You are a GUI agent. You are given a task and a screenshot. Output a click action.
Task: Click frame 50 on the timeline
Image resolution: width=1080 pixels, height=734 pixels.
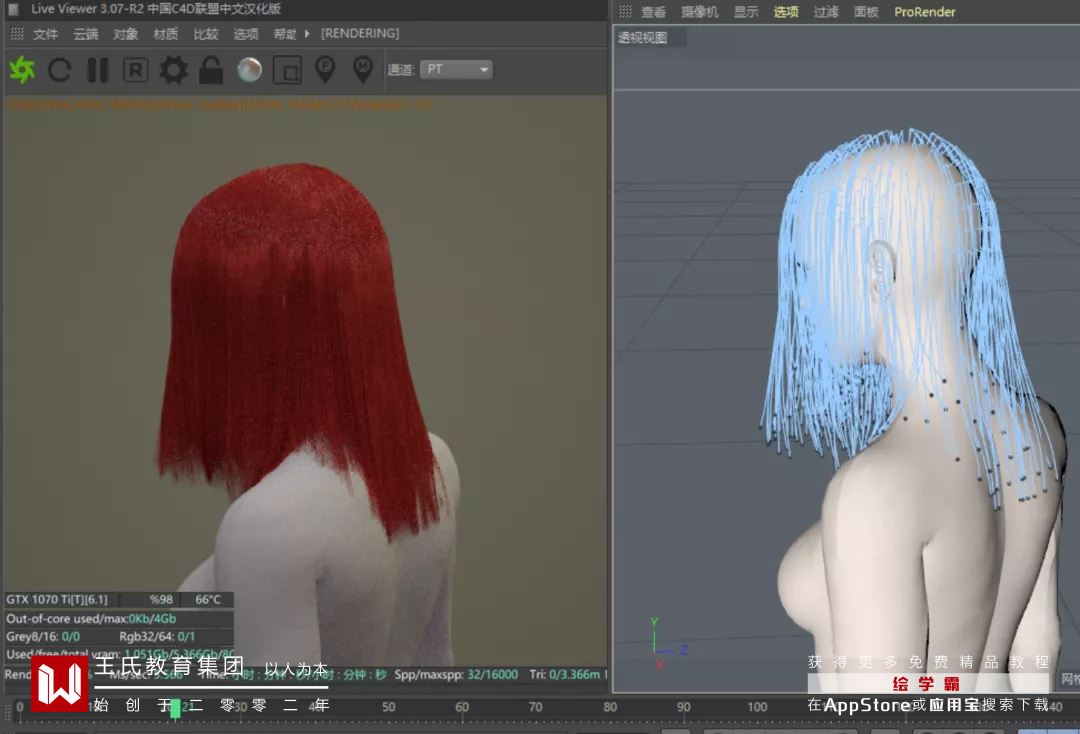(388, 706)
